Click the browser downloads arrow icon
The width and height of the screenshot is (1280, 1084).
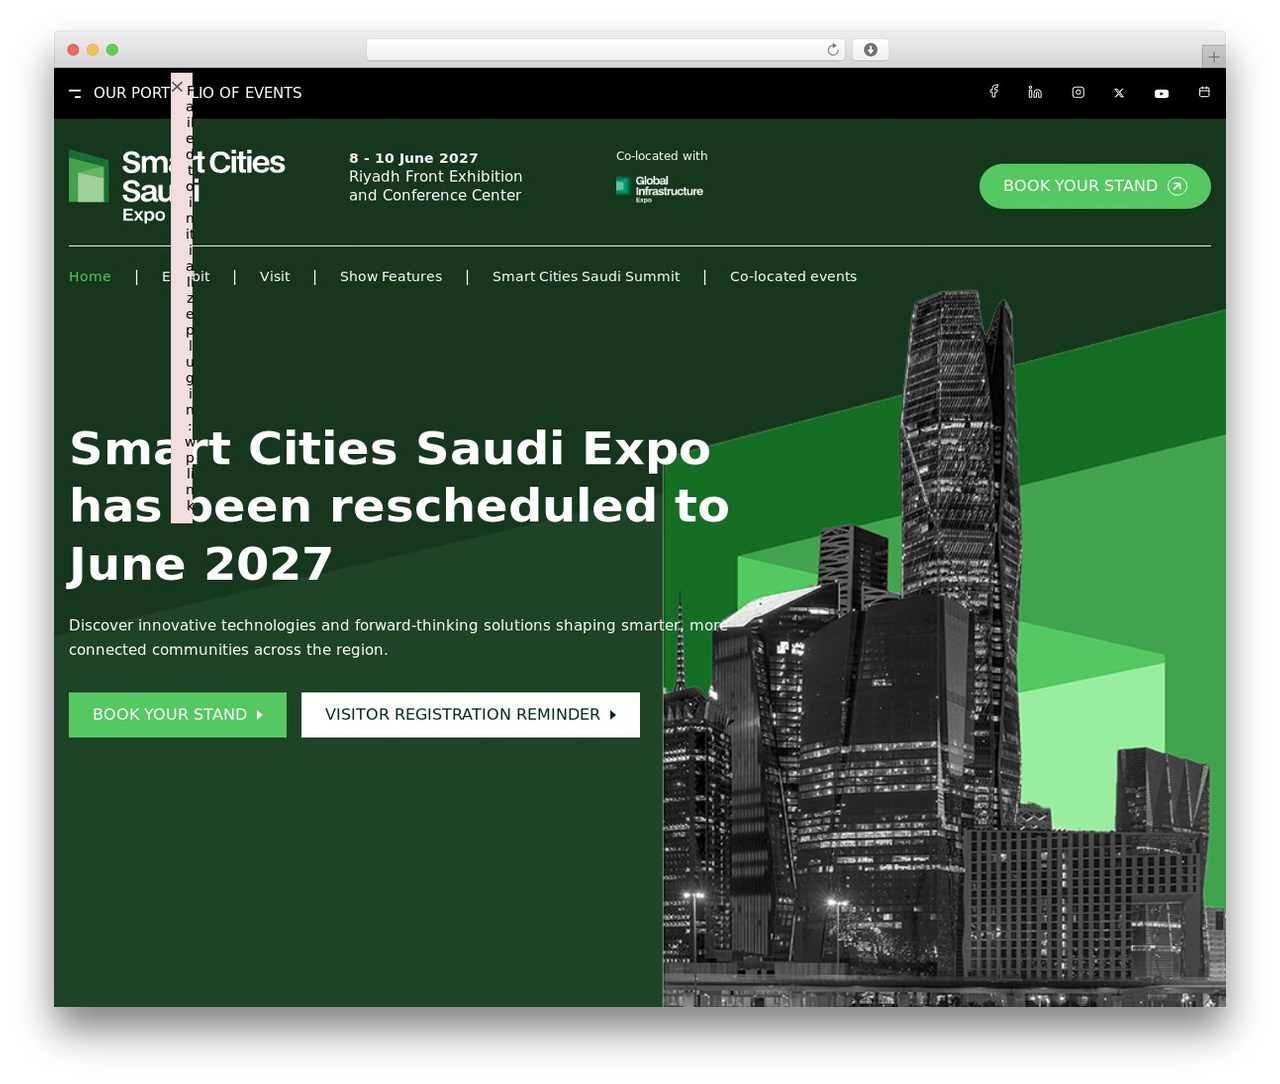870,50
